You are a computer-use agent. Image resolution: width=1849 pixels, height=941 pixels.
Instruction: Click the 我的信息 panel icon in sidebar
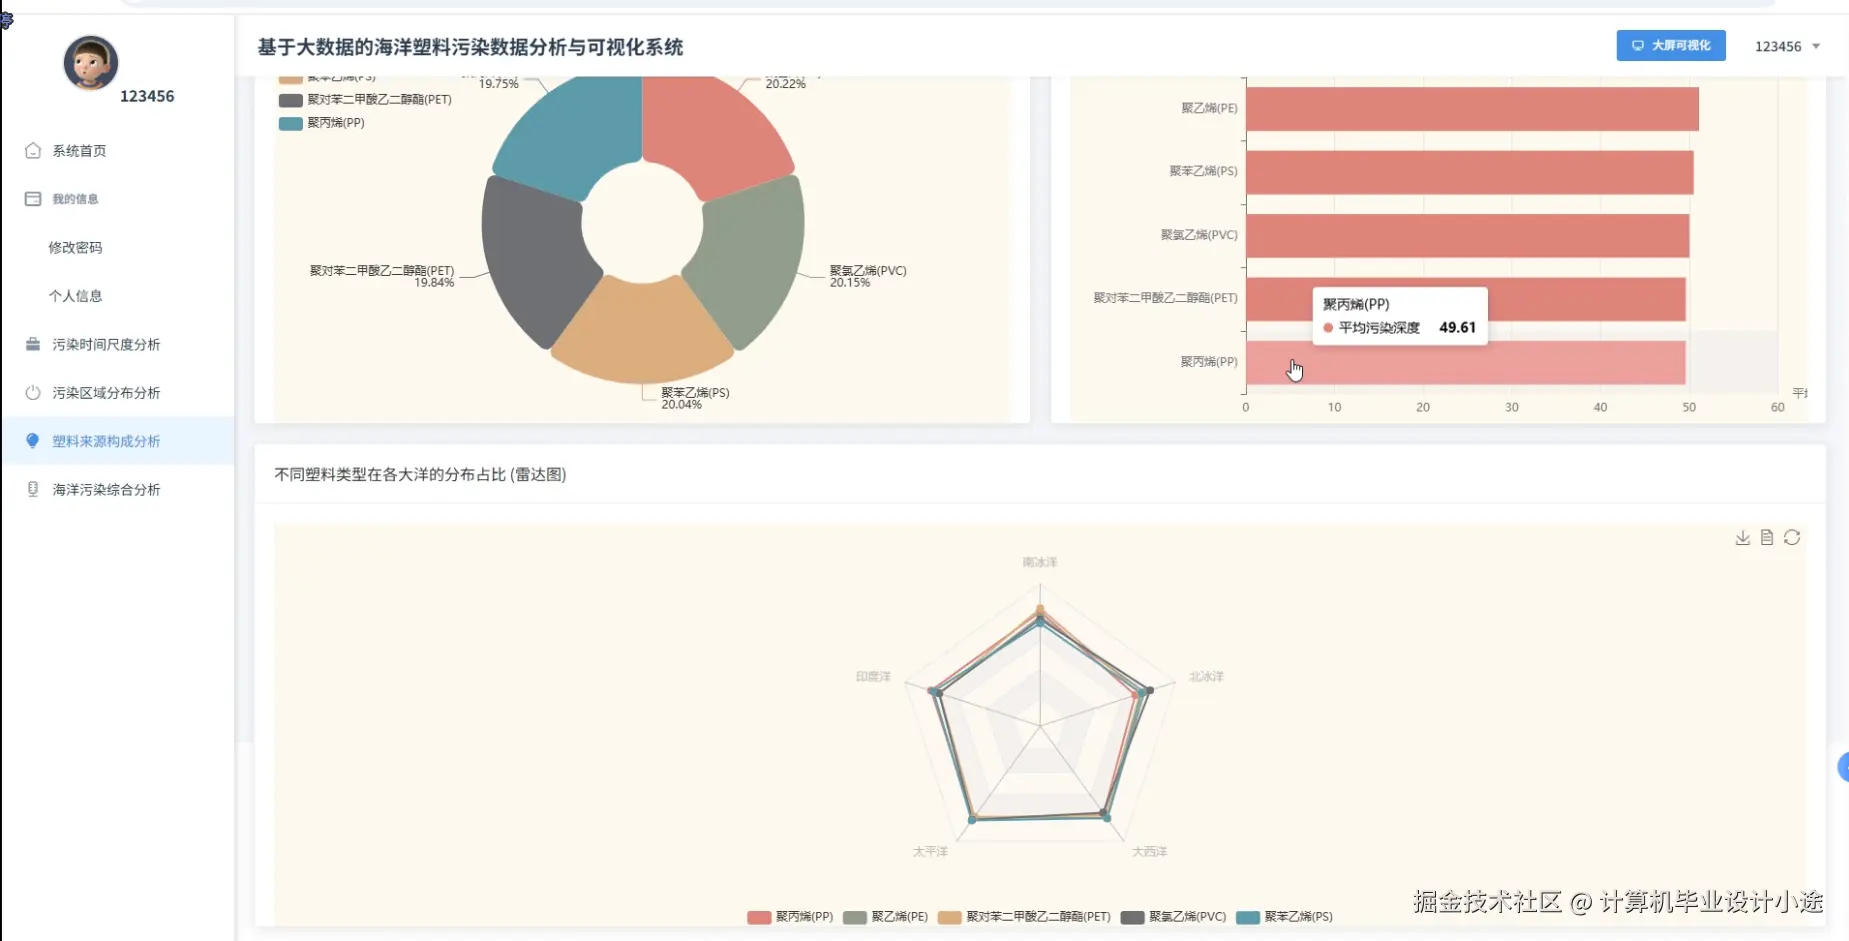click(x=33, y=198)
